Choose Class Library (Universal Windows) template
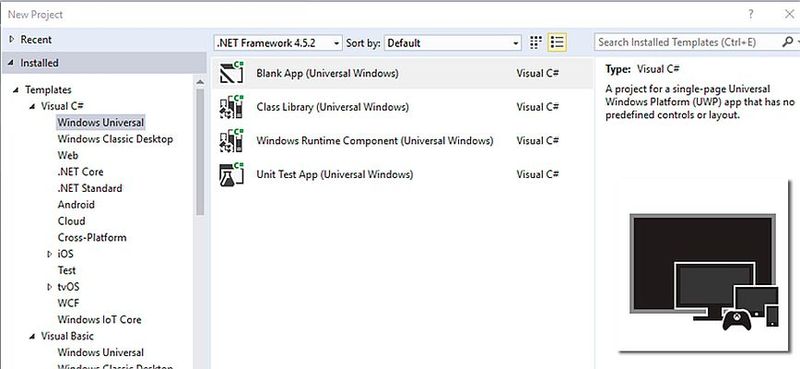 403,107
